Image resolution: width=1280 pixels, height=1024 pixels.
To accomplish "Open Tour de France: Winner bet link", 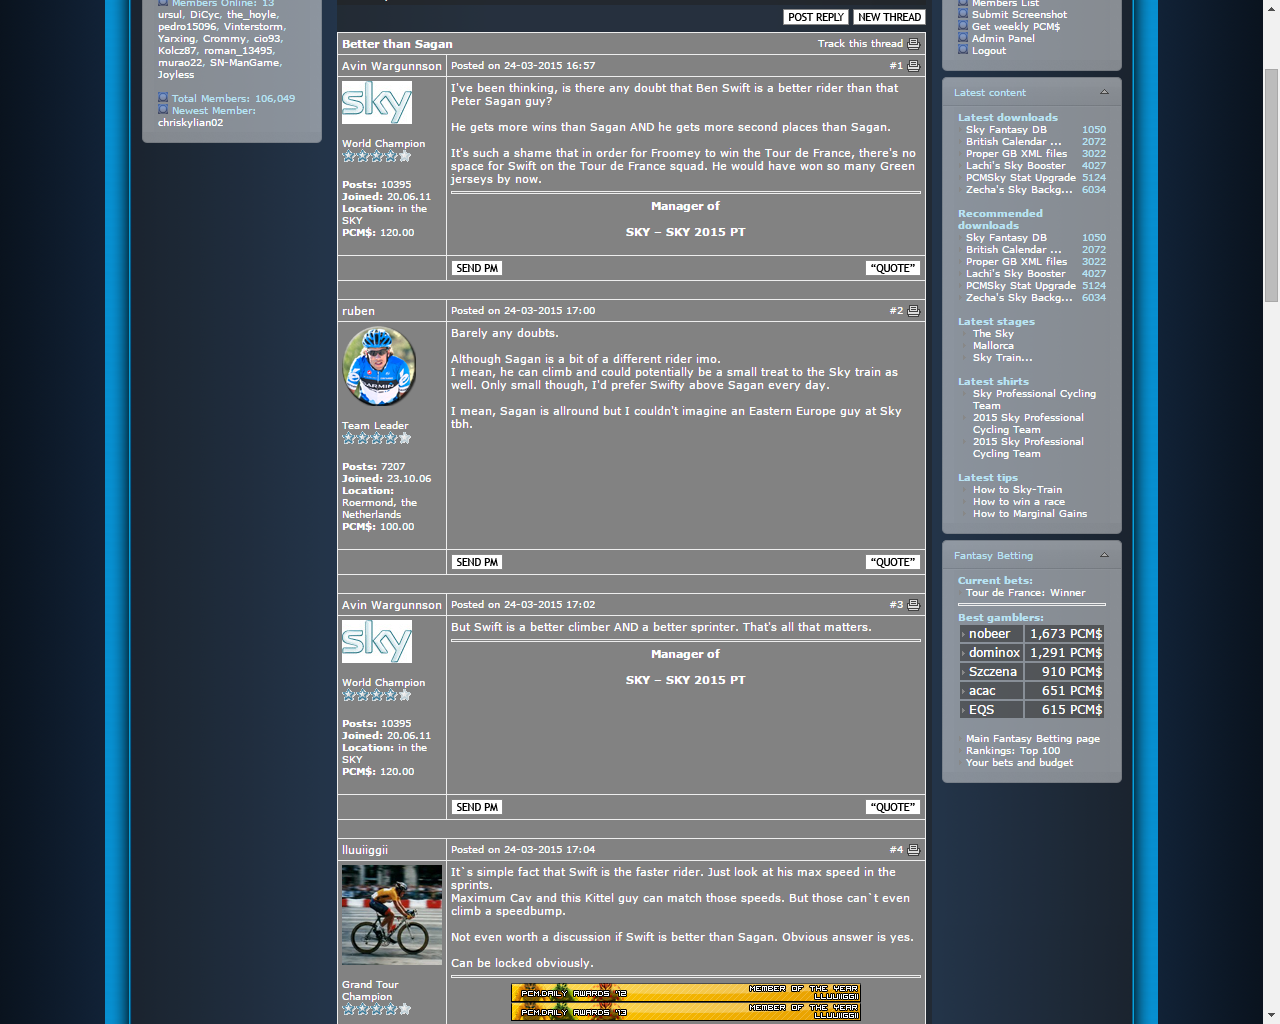I will (1025, 593).
